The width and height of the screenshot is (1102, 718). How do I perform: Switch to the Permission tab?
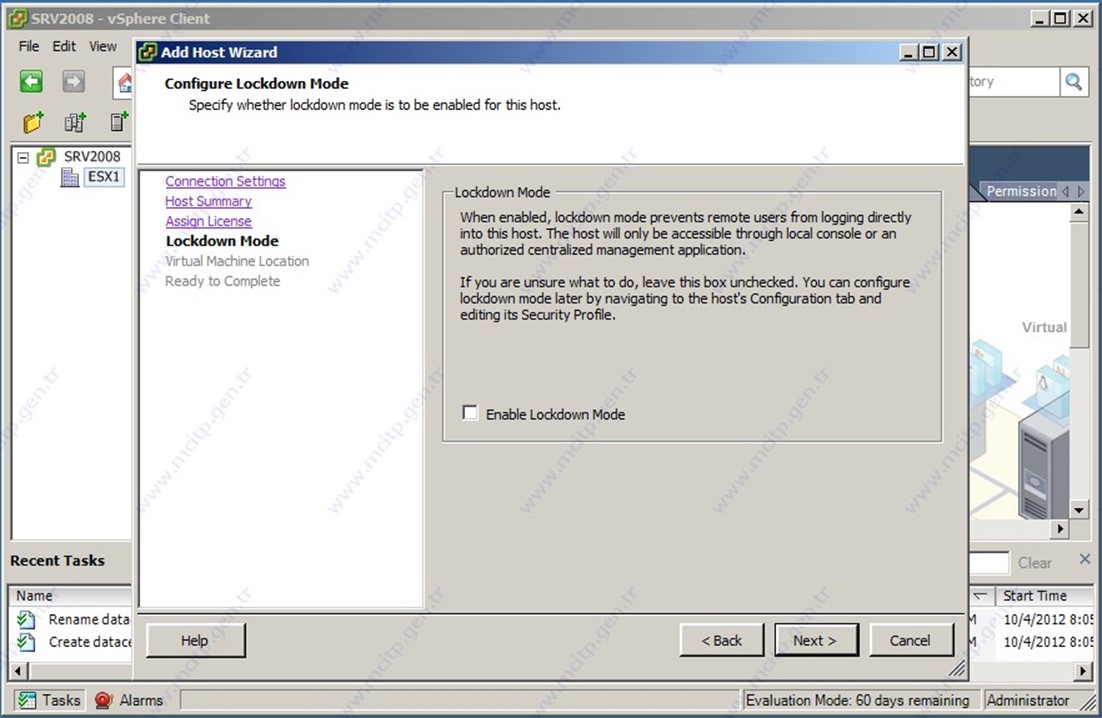1020,191
